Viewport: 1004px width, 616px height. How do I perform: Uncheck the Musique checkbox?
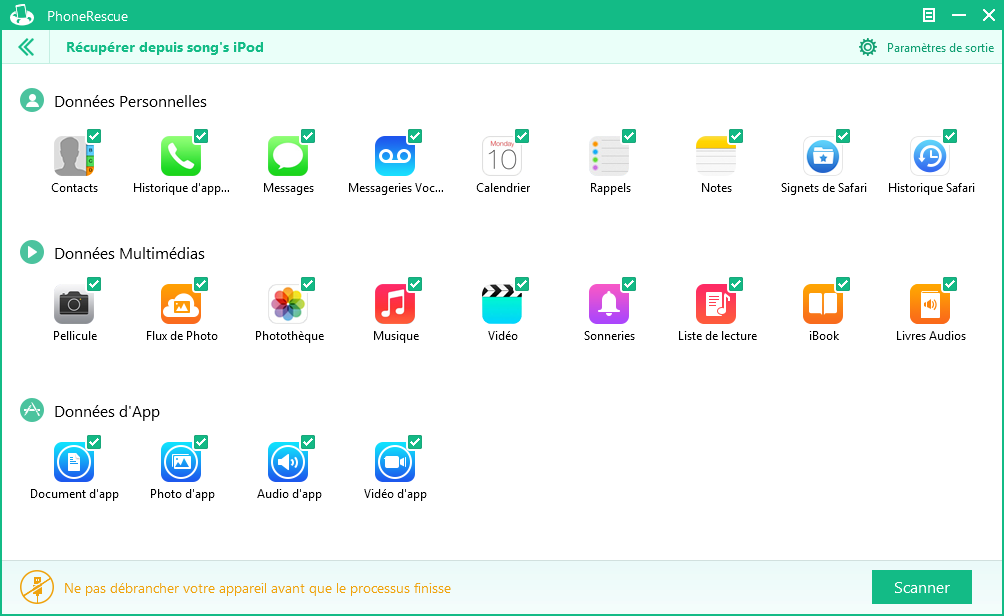point(415,284)
